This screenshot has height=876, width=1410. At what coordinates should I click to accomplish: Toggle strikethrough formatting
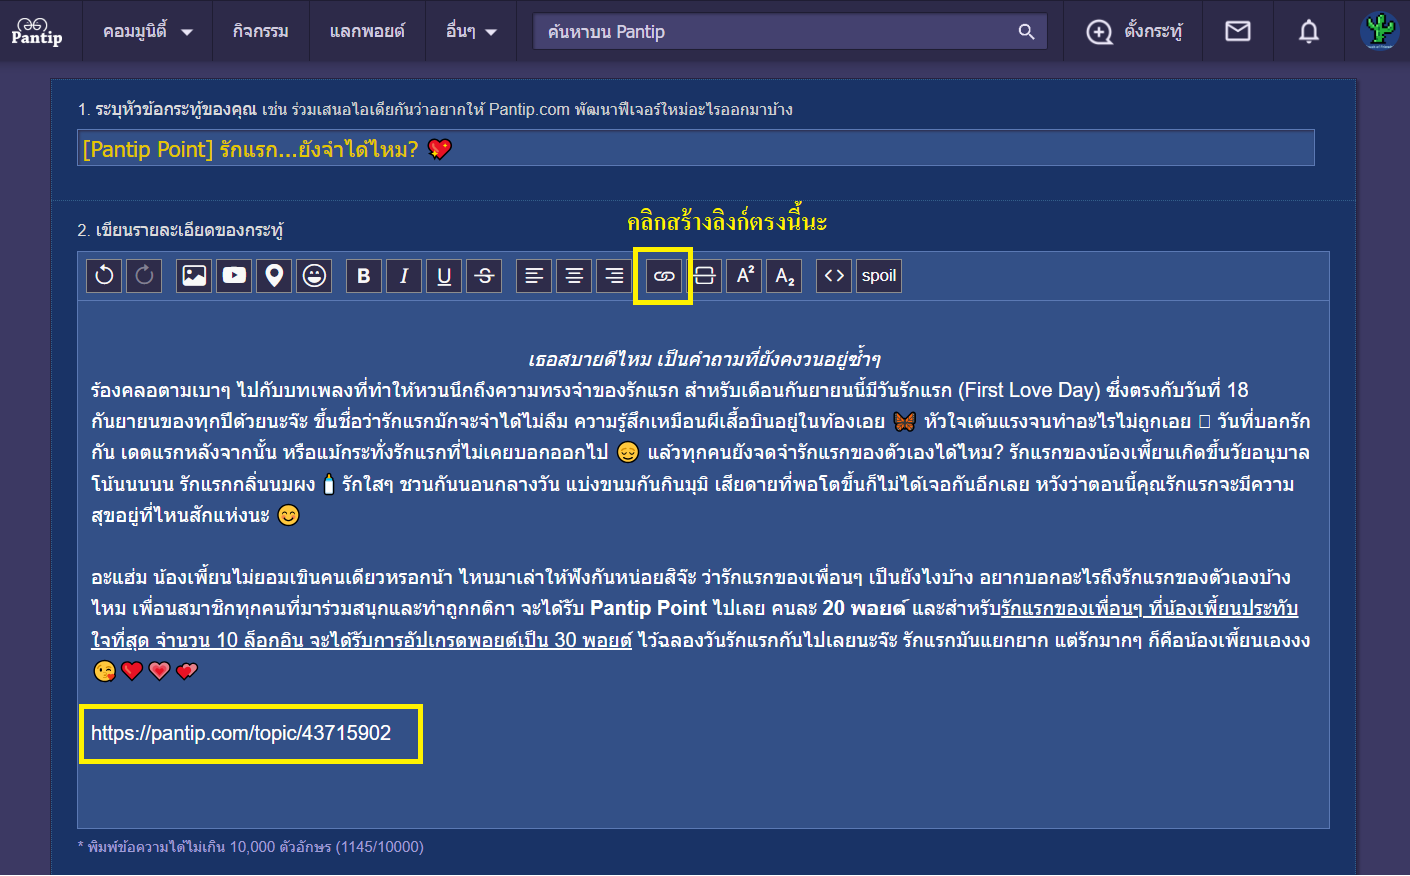click(484, 276)
